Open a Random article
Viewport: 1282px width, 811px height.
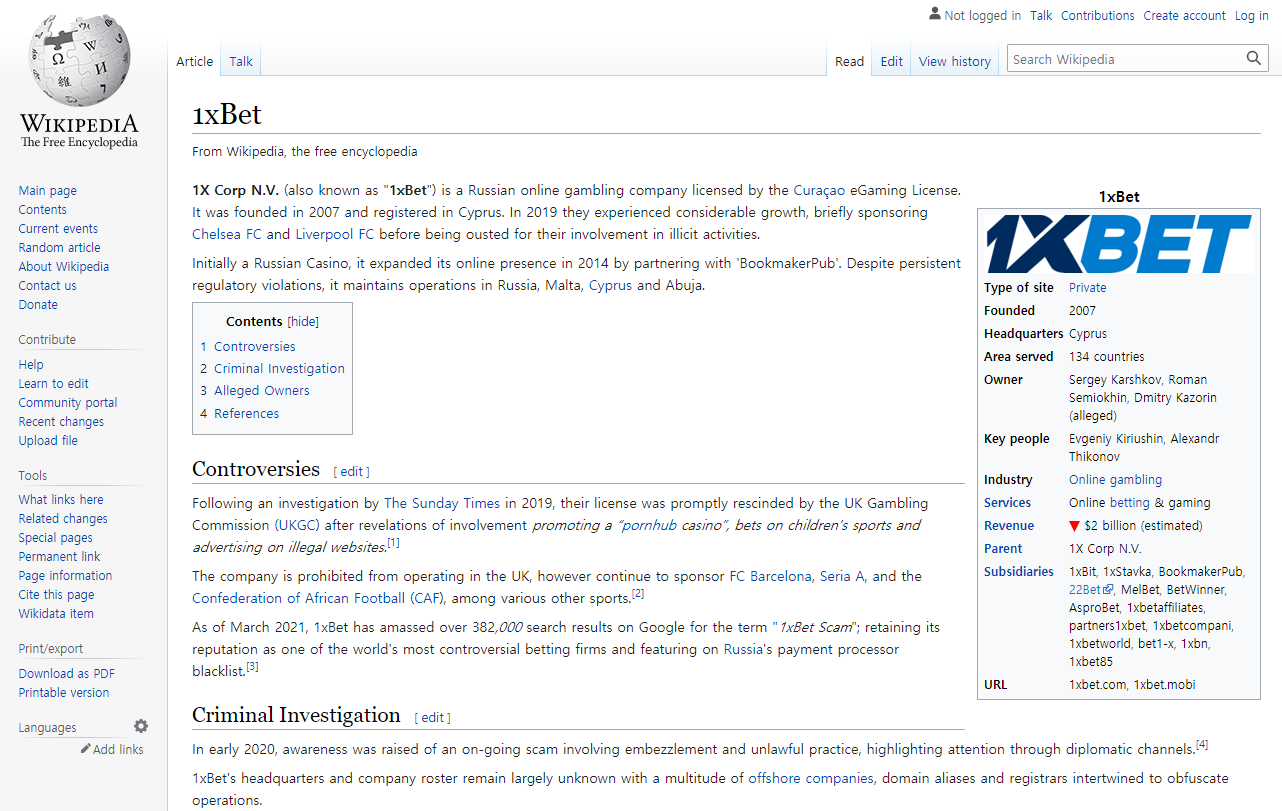click(x=59, y=248)
